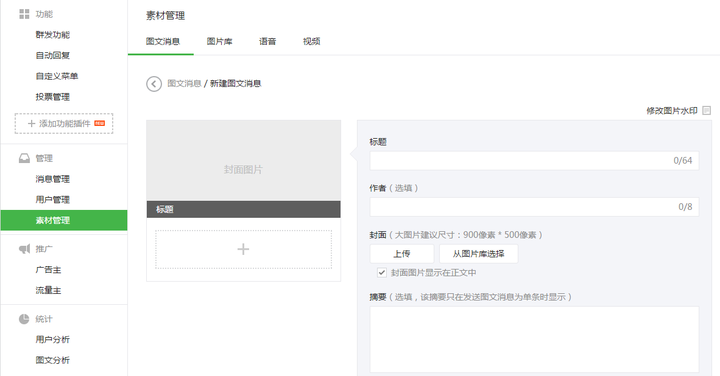Toggle the 修改图片水印 checkbox

707,111
